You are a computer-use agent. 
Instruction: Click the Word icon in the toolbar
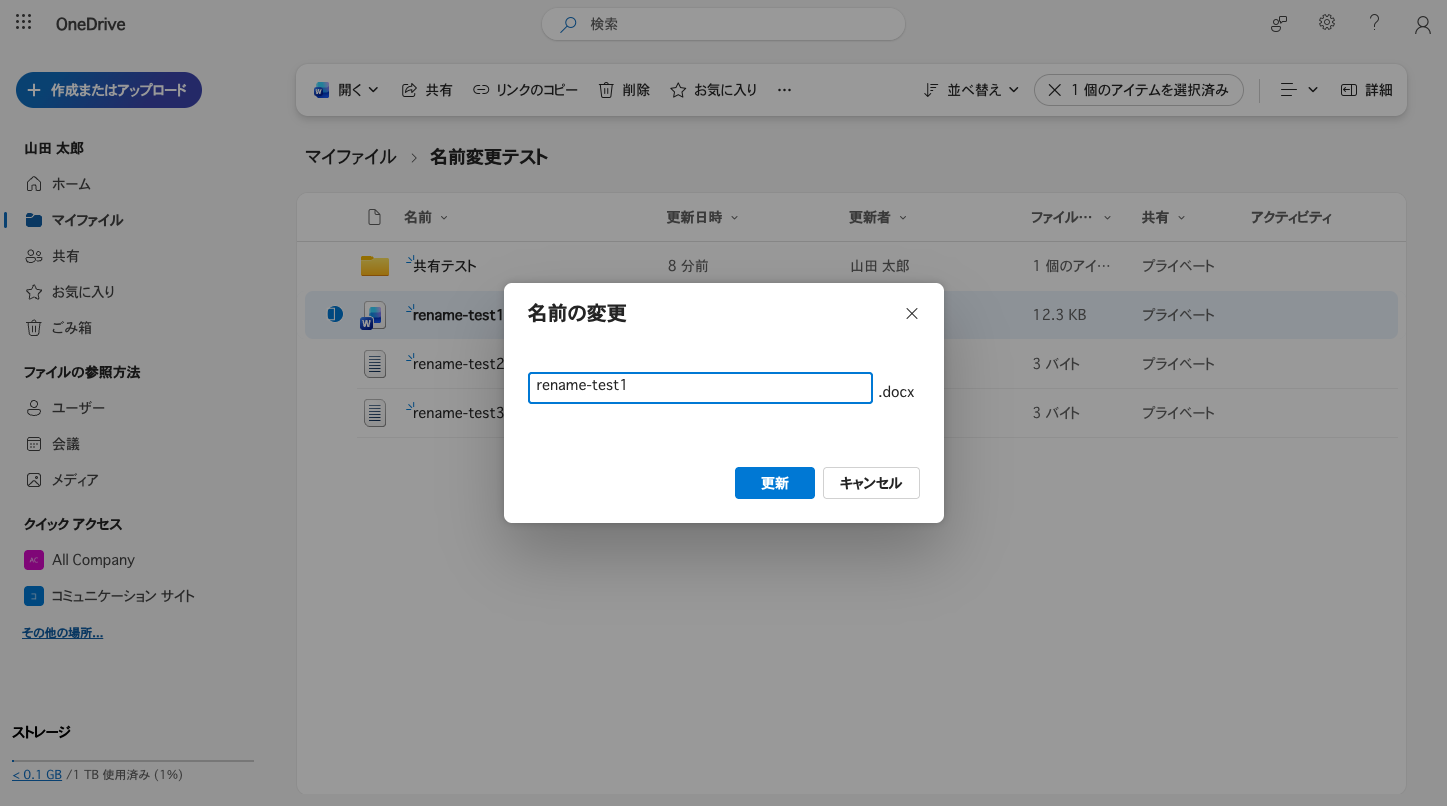pyautogui.click(x=321, y=90)
